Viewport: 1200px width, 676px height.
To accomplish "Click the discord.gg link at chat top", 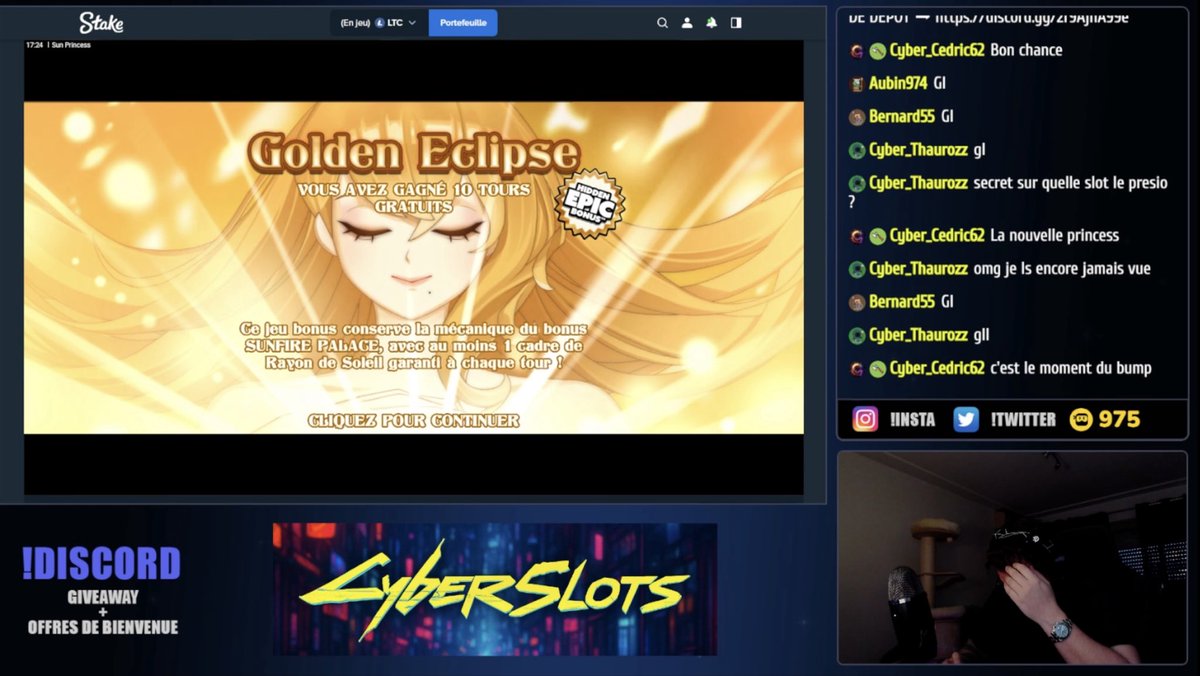I will click(x=1032, y=18).
